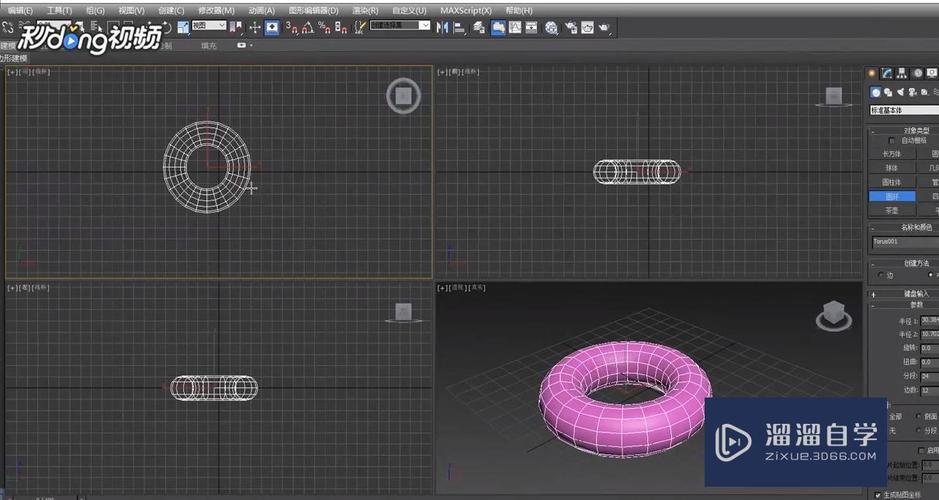Image resolution: width=939 pixels, height=500 pixels.
Task: Switch to the Modify panel icon
Action: pyautogui.click(x=887, y=73)
